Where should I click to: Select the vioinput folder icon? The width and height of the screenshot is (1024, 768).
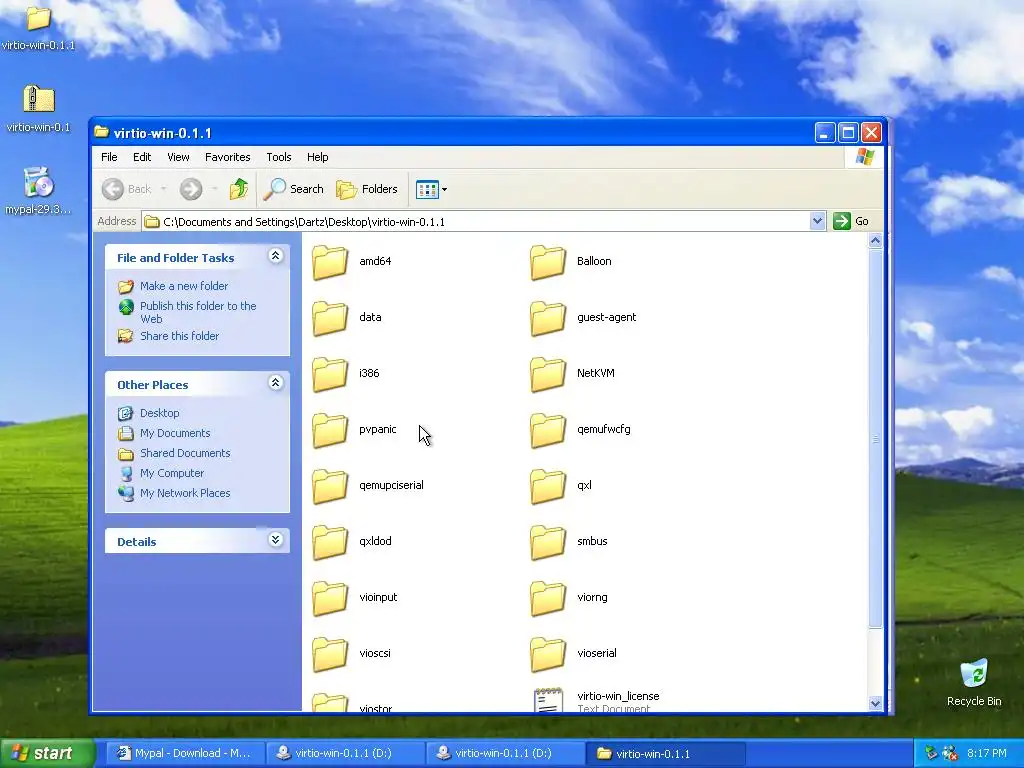(x=330, y=599)
